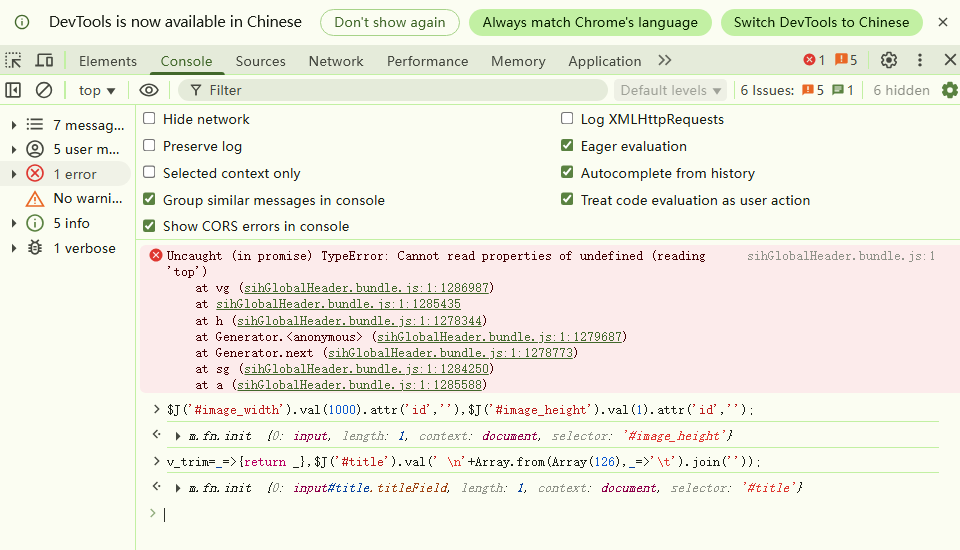Check the Preserve log option
960x550 pixels.
[x=150, y=146]
